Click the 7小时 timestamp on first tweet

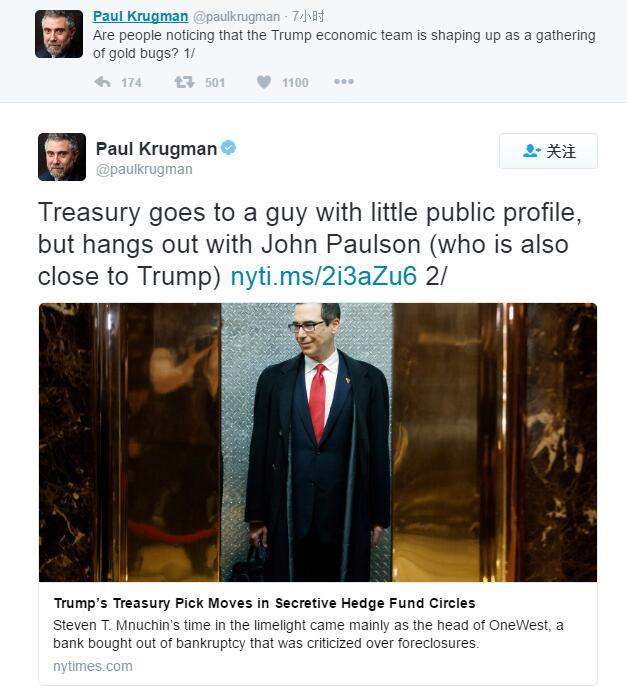coord(308,17)
